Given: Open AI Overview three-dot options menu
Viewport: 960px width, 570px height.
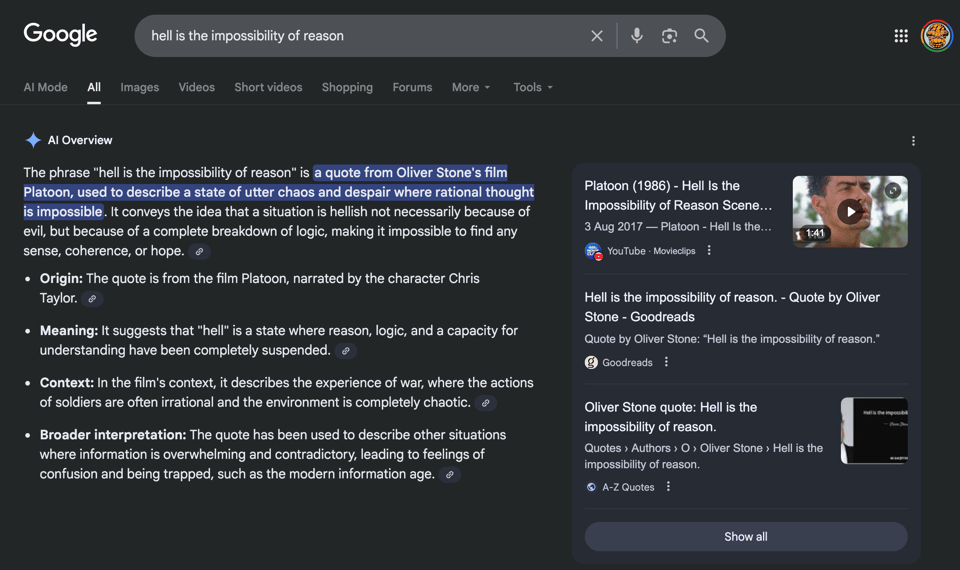Looking at the screenshot, I should pyautogui.click(x=913, y=141).
